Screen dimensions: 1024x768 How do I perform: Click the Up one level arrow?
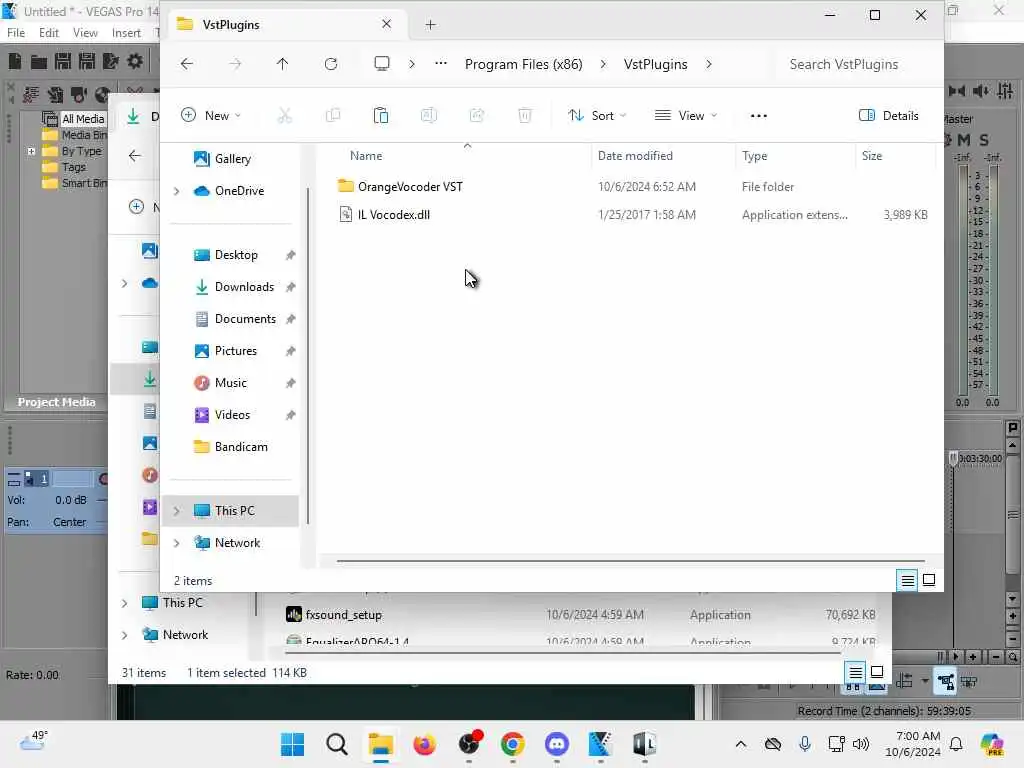click(x=282, y=64)
